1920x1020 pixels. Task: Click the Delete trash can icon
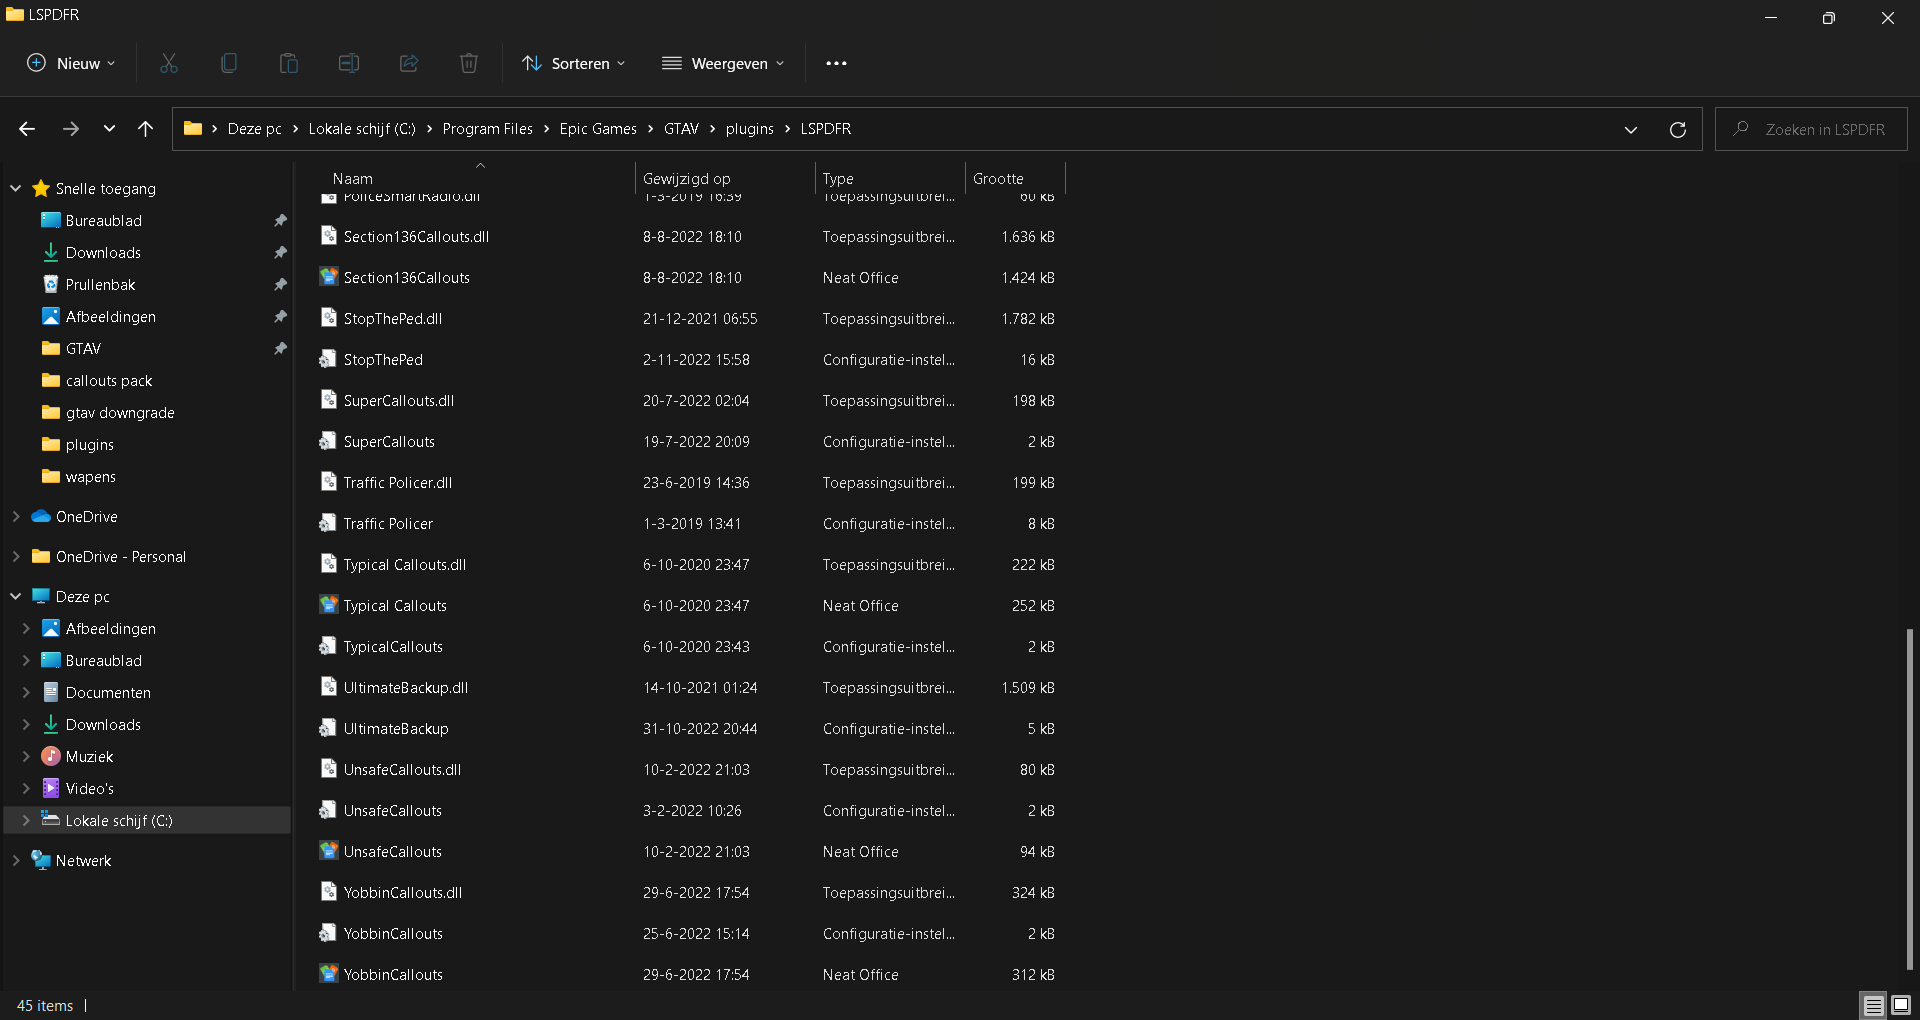coord(469,63)
